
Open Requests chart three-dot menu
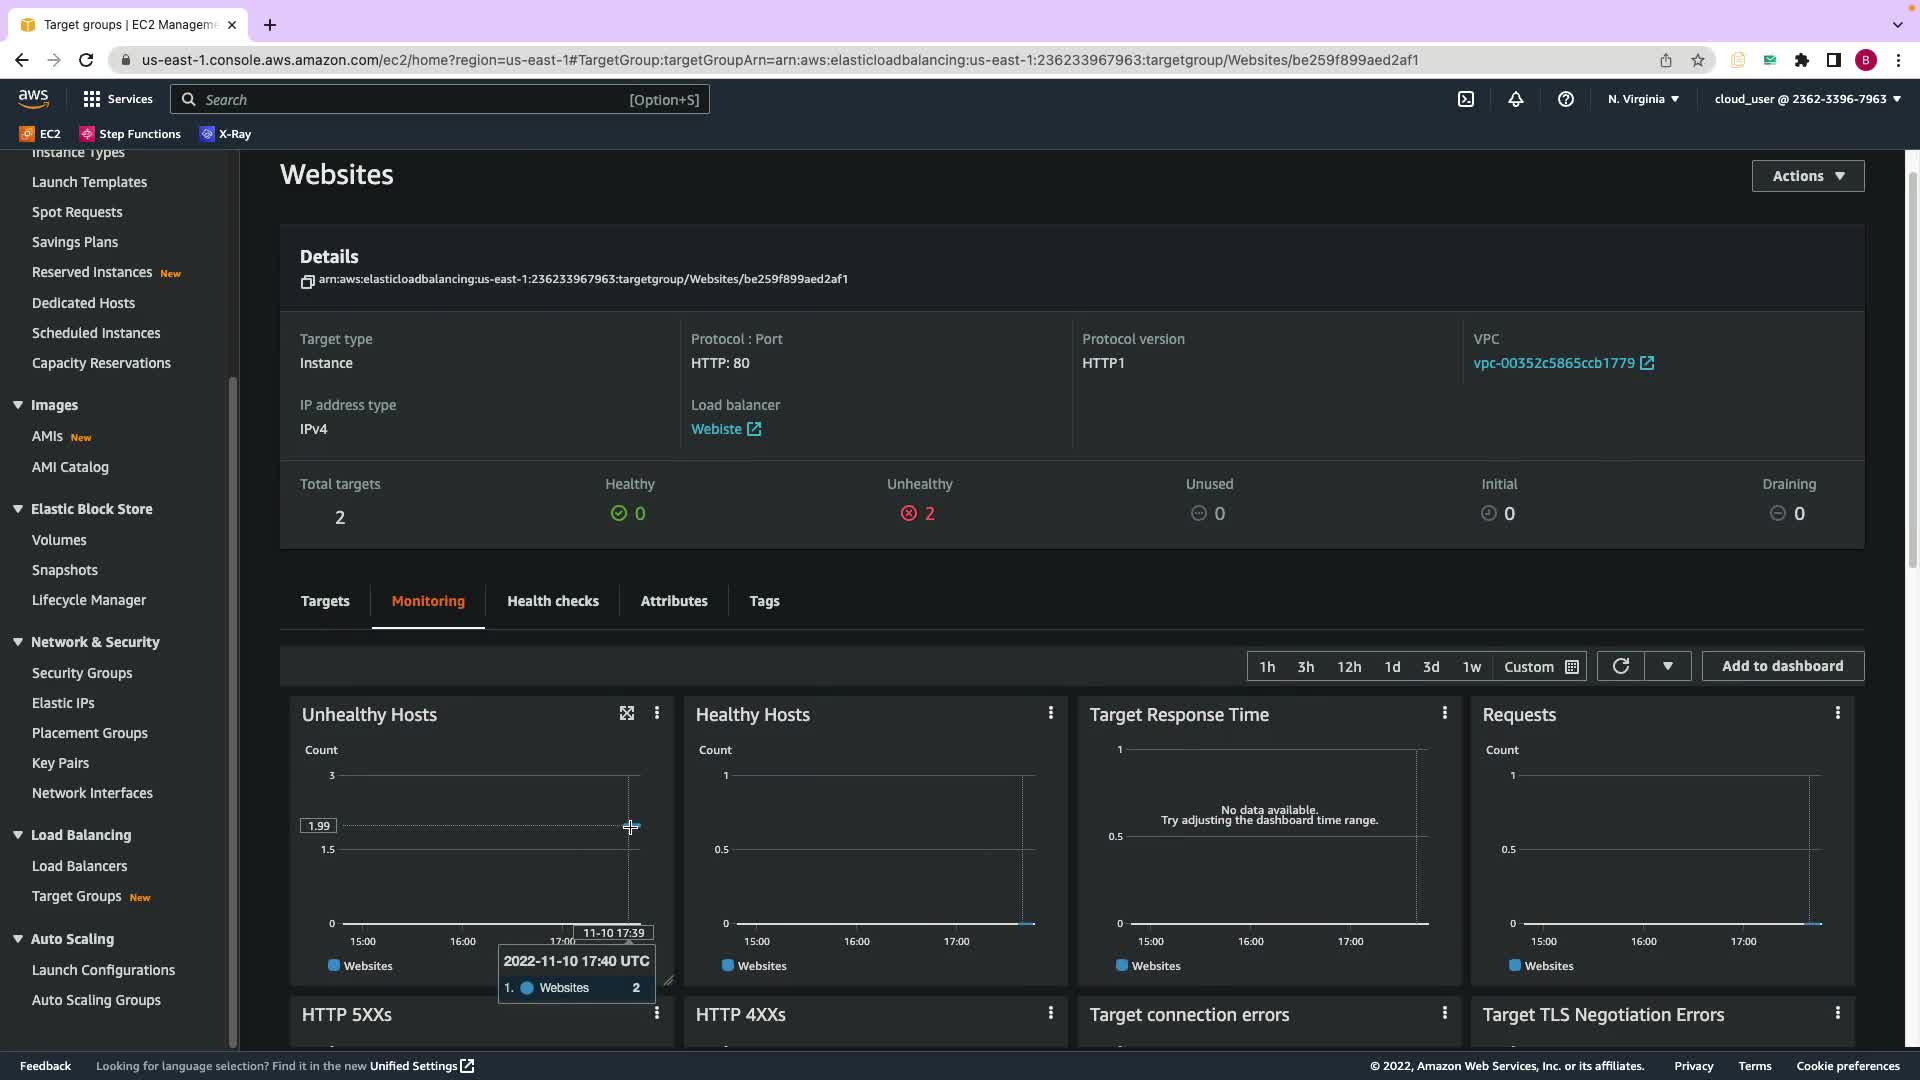(x=1837, y=713)
